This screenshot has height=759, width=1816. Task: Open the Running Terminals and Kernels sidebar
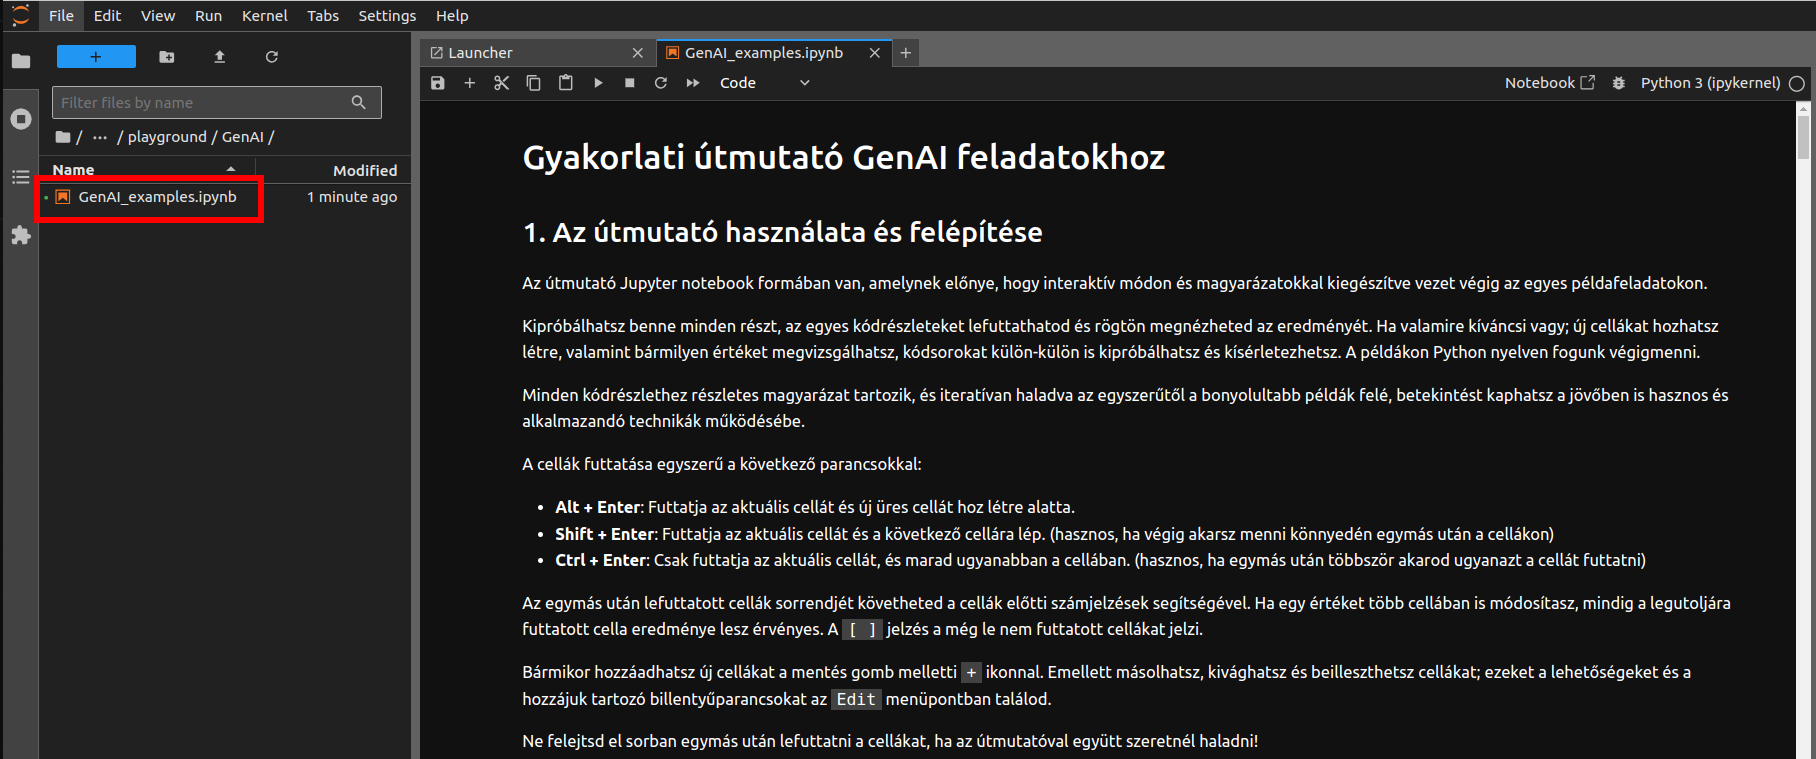pos(21,119)
